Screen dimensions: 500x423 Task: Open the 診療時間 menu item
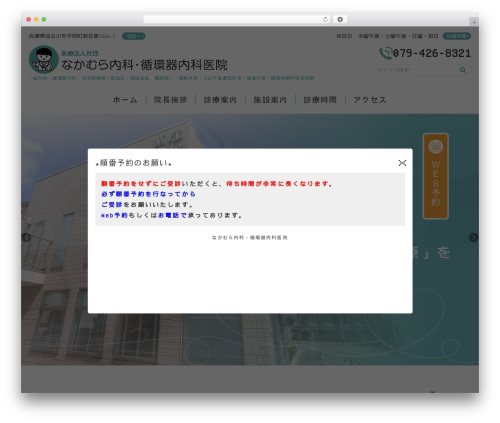tap(320, 100)
